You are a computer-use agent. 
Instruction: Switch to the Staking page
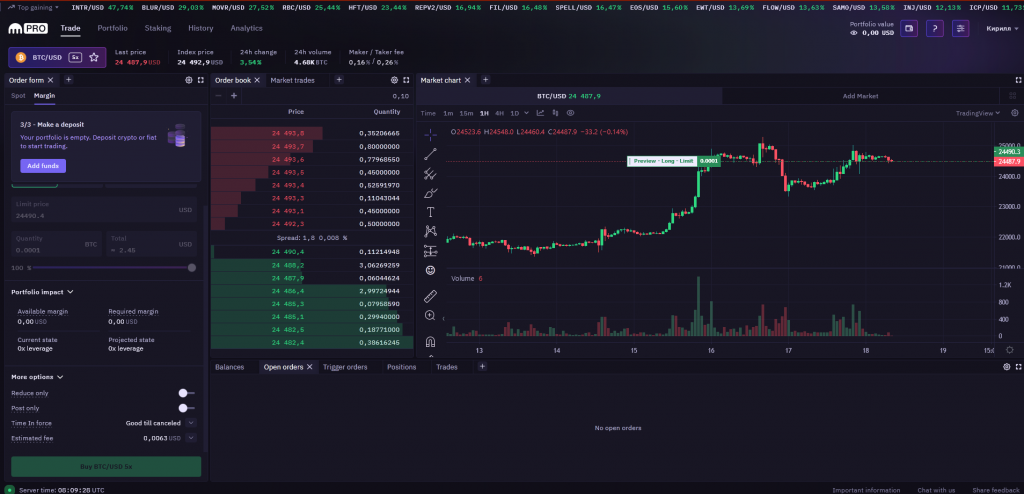pyautogui.click(x=157, y=28)
